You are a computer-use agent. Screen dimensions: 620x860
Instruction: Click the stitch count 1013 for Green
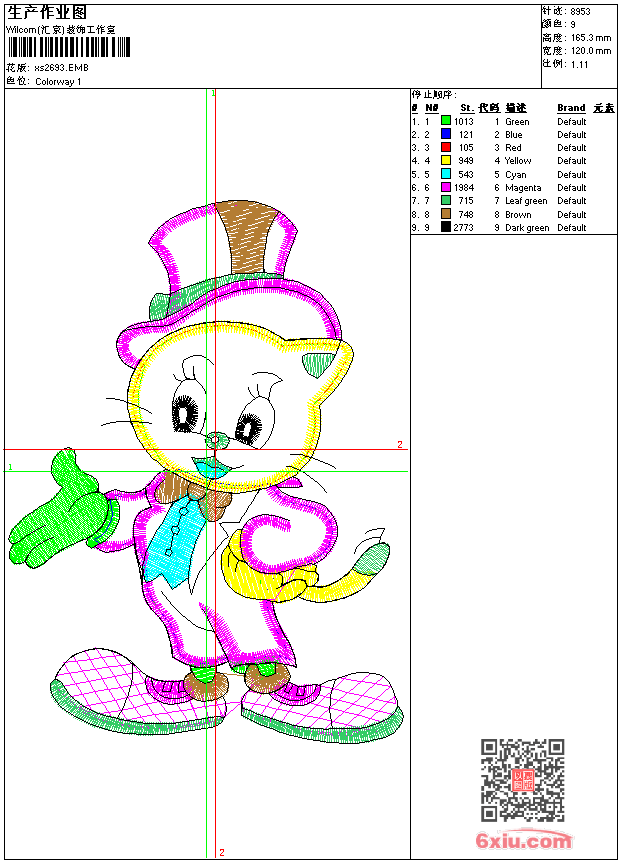464,122
